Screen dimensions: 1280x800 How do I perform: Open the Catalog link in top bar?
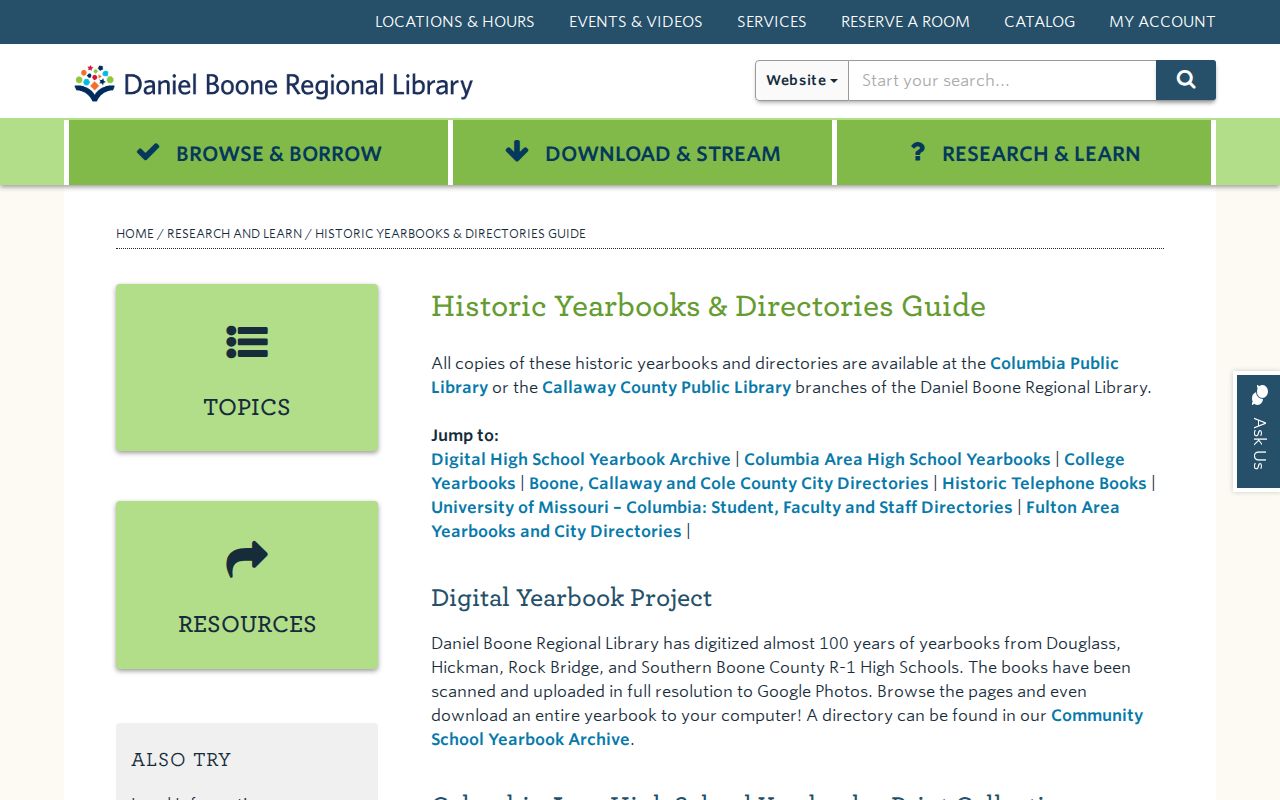[x=1040, y=21]
